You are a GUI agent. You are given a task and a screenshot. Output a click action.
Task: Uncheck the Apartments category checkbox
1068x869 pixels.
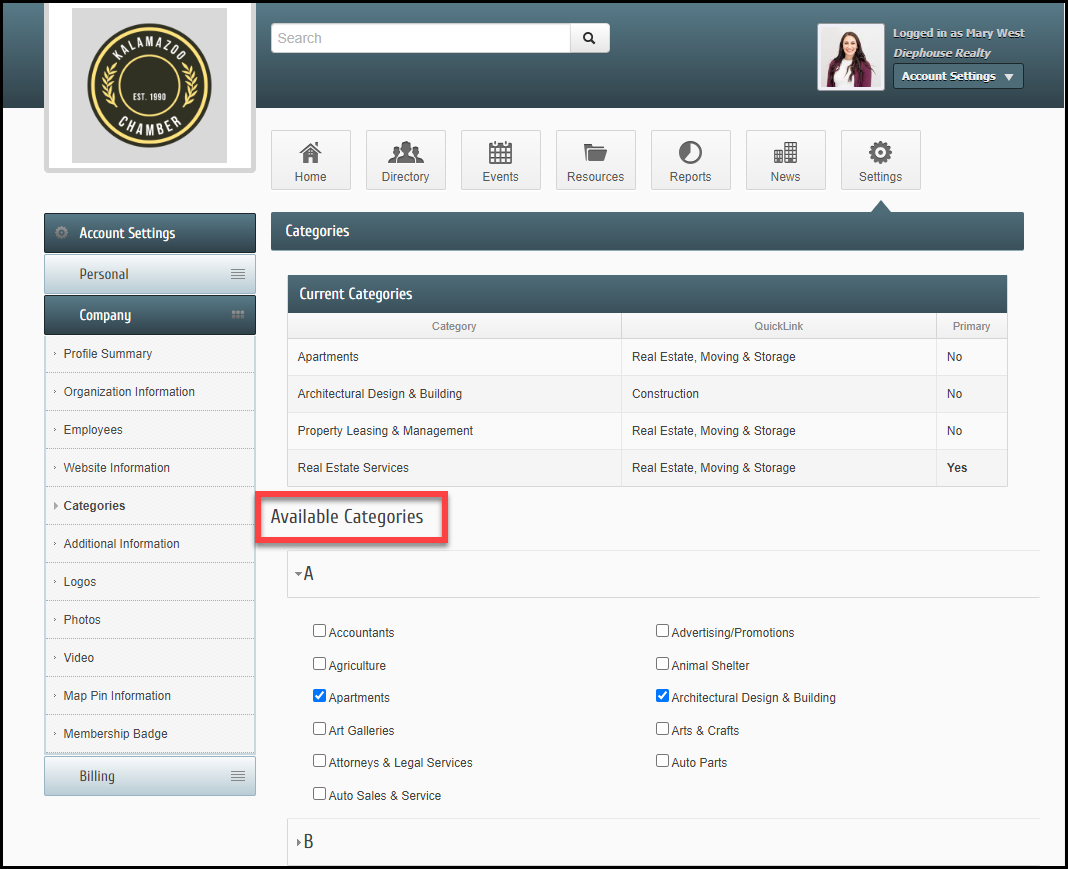click(320, 696)
